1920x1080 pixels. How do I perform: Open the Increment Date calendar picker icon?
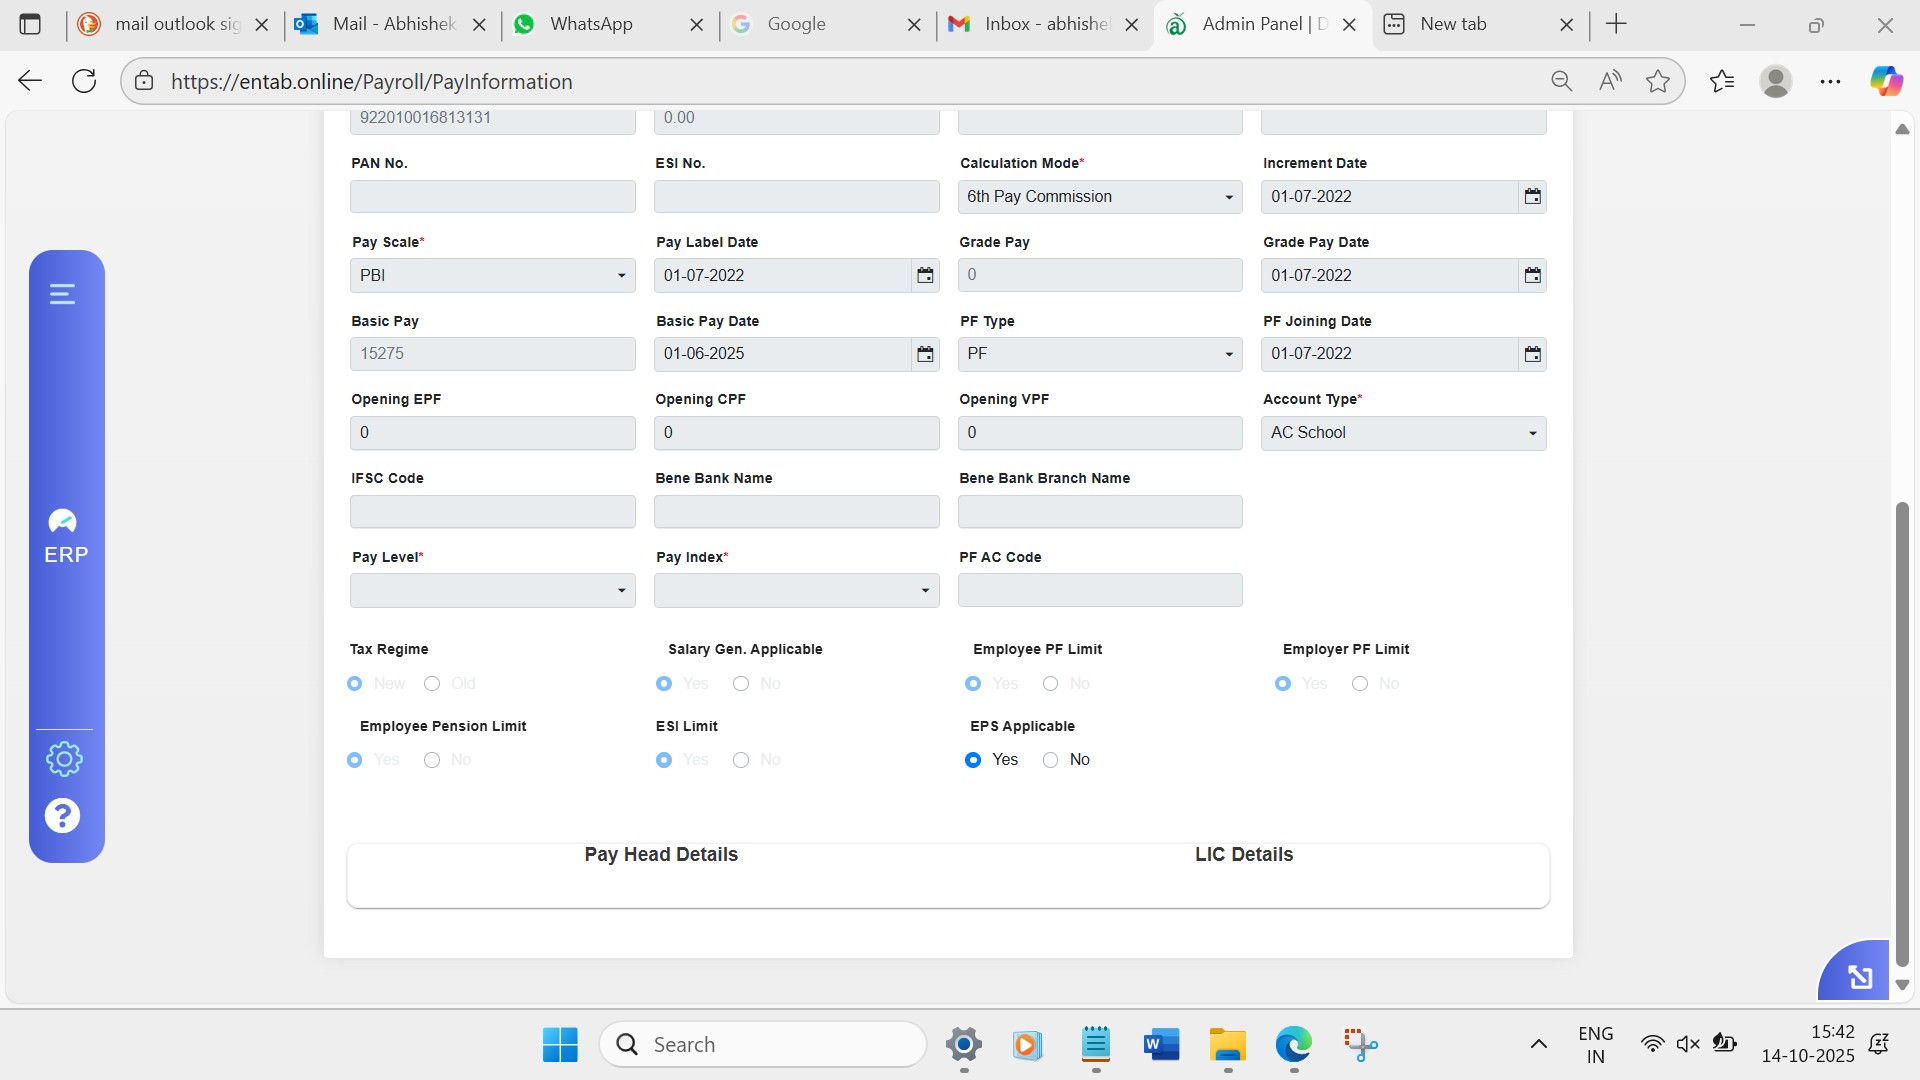coord(1532,197)
